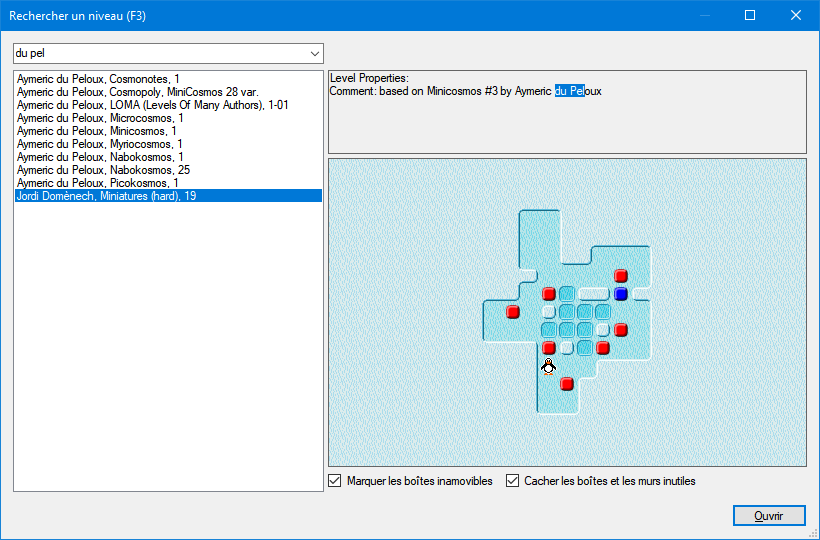This screenshot has height=540, width=820.
Task: Click the Level Properties comment text area
Action: pyautogui.click(x=567, y=112)
